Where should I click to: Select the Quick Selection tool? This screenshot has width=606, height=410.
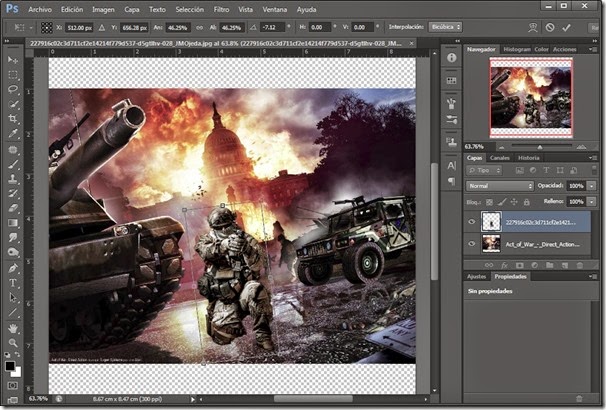coord(13,104)
